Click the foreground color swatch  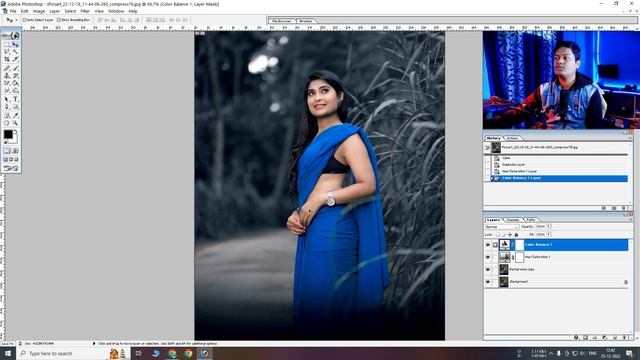pyautogui.click(x=8, y=134)
